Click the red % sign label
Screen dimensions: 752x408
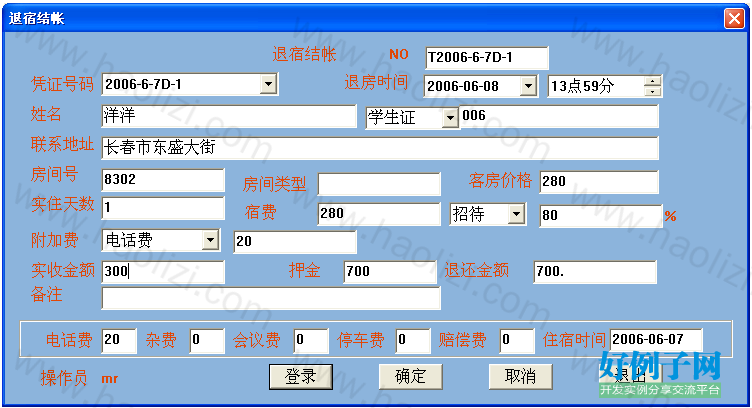[x=670, y=216]
